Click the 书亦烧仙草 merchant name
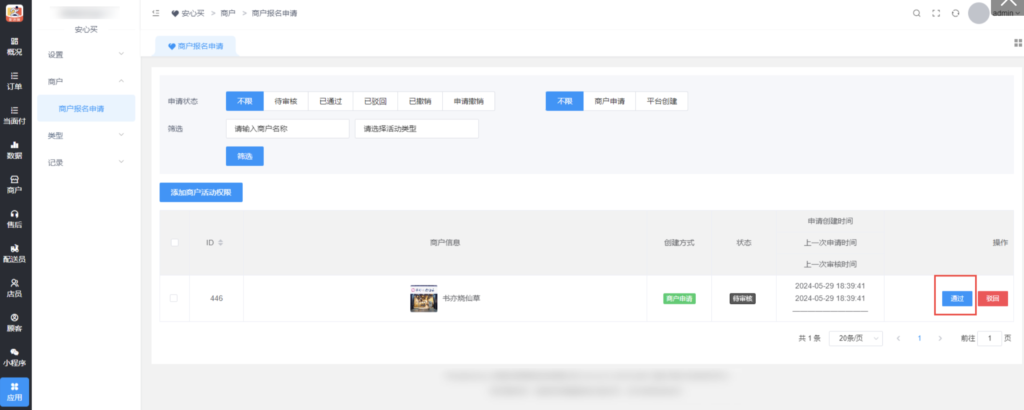Screen dimensions: 1024x410 click(x=462, y=298)
